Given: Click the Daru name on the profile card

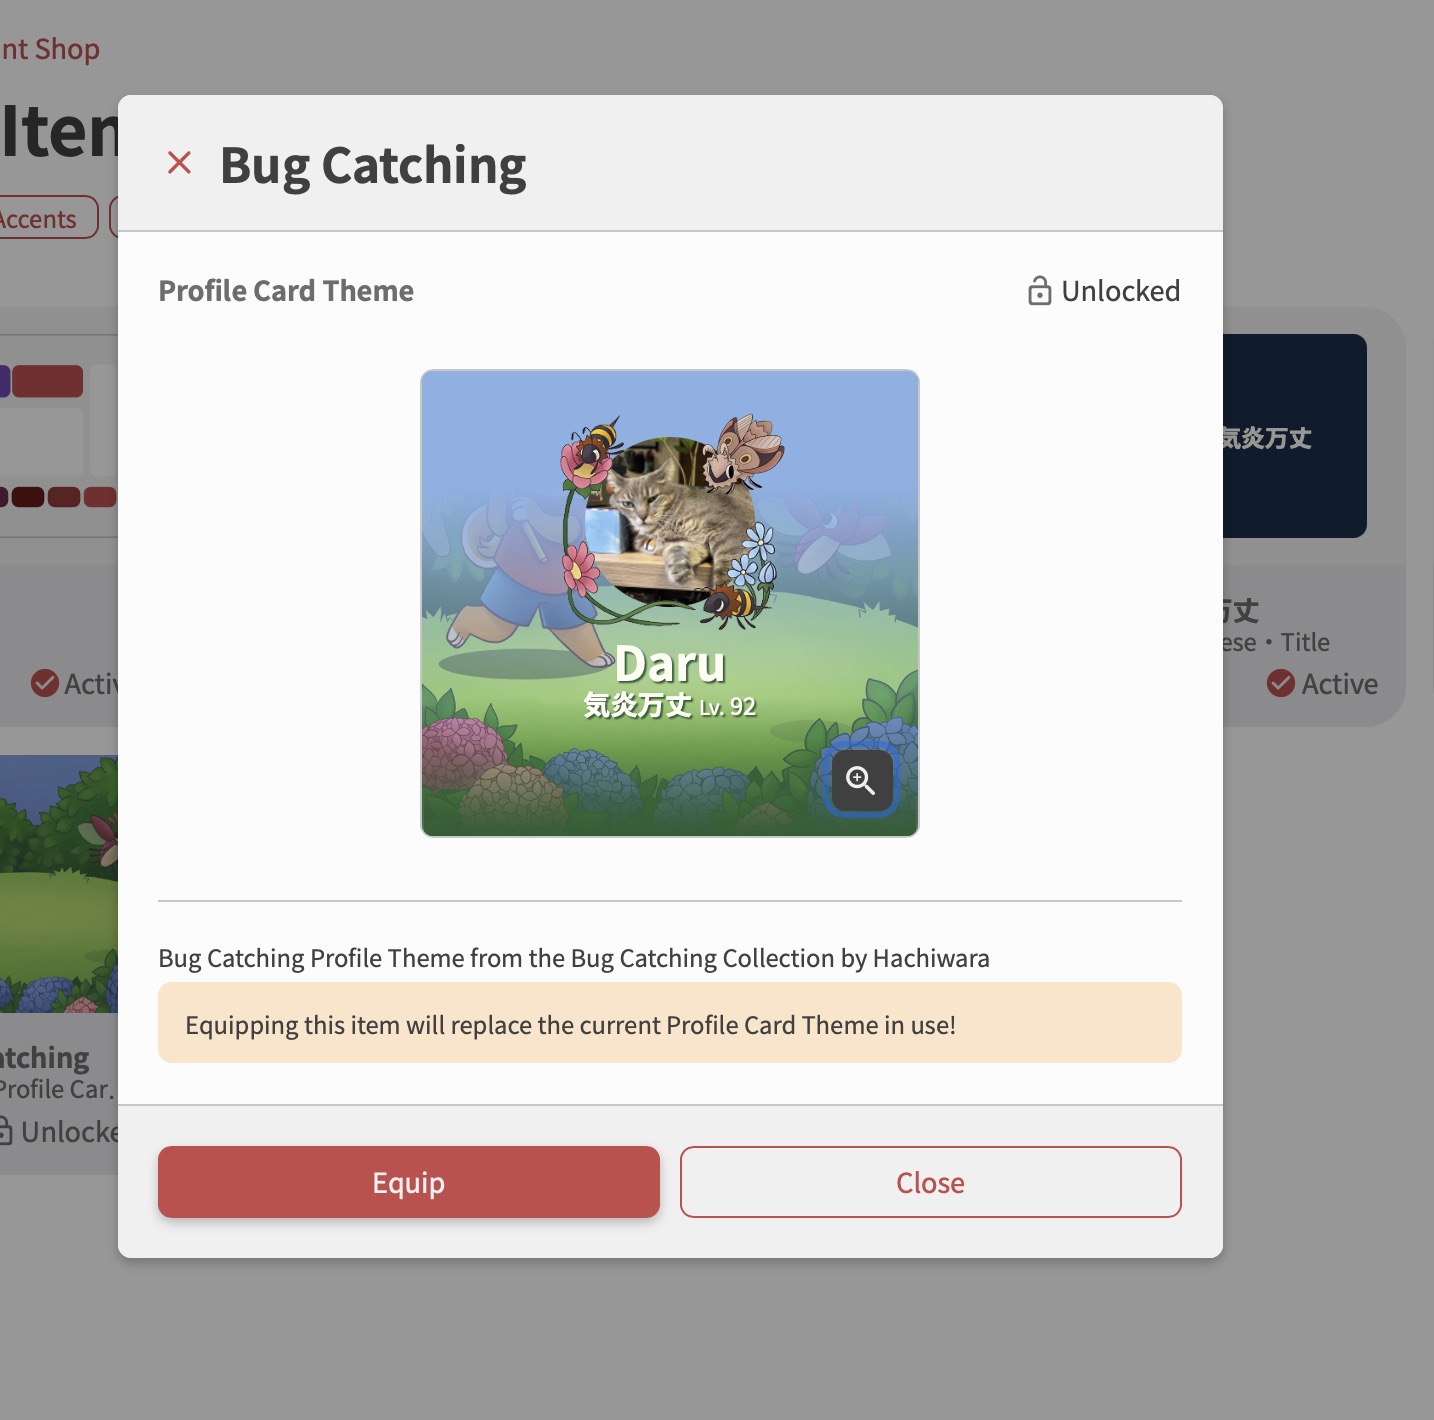Looking at the screenshot, I should coord(670,664).
